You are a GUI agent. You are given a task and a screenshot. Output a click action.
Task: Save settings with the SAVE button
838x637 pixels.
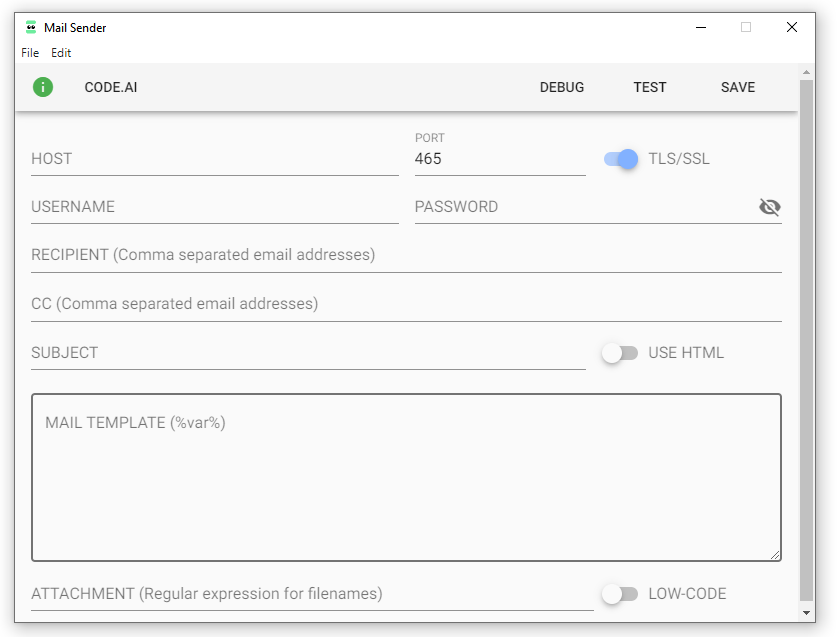pos(737,87)
